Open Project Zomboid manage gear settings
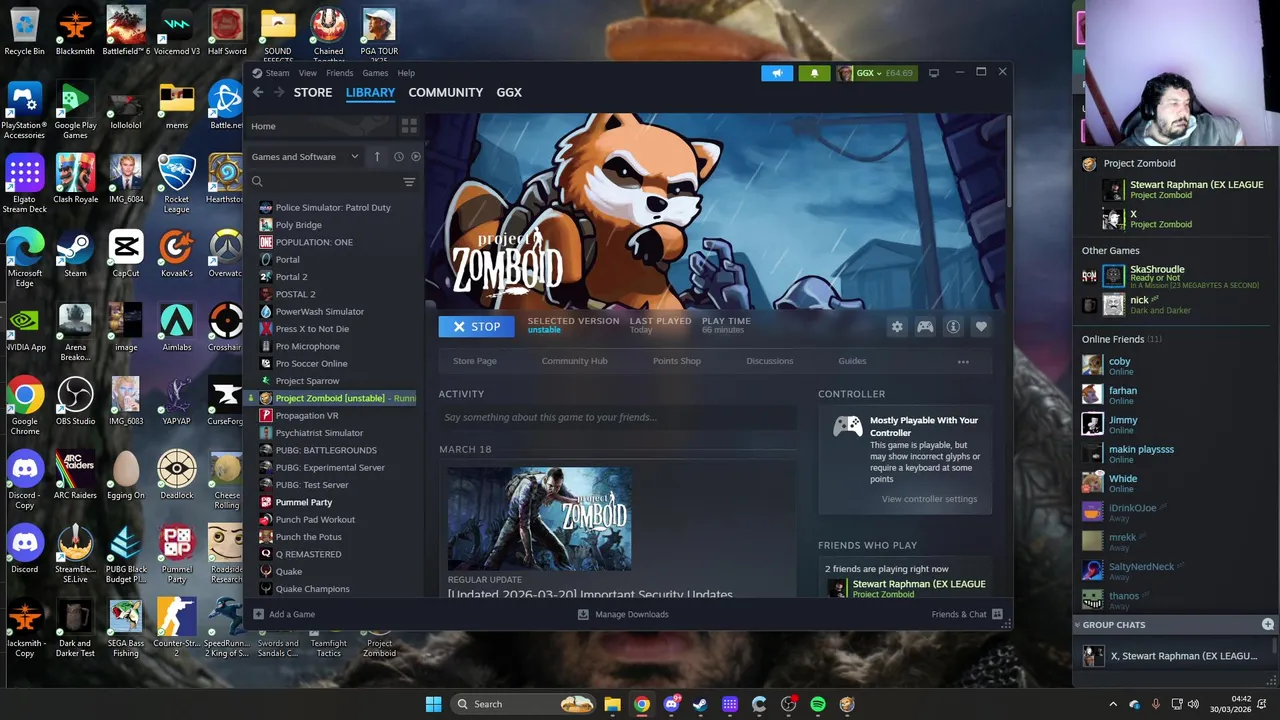Screen dimensions: 1280x720 897,327
